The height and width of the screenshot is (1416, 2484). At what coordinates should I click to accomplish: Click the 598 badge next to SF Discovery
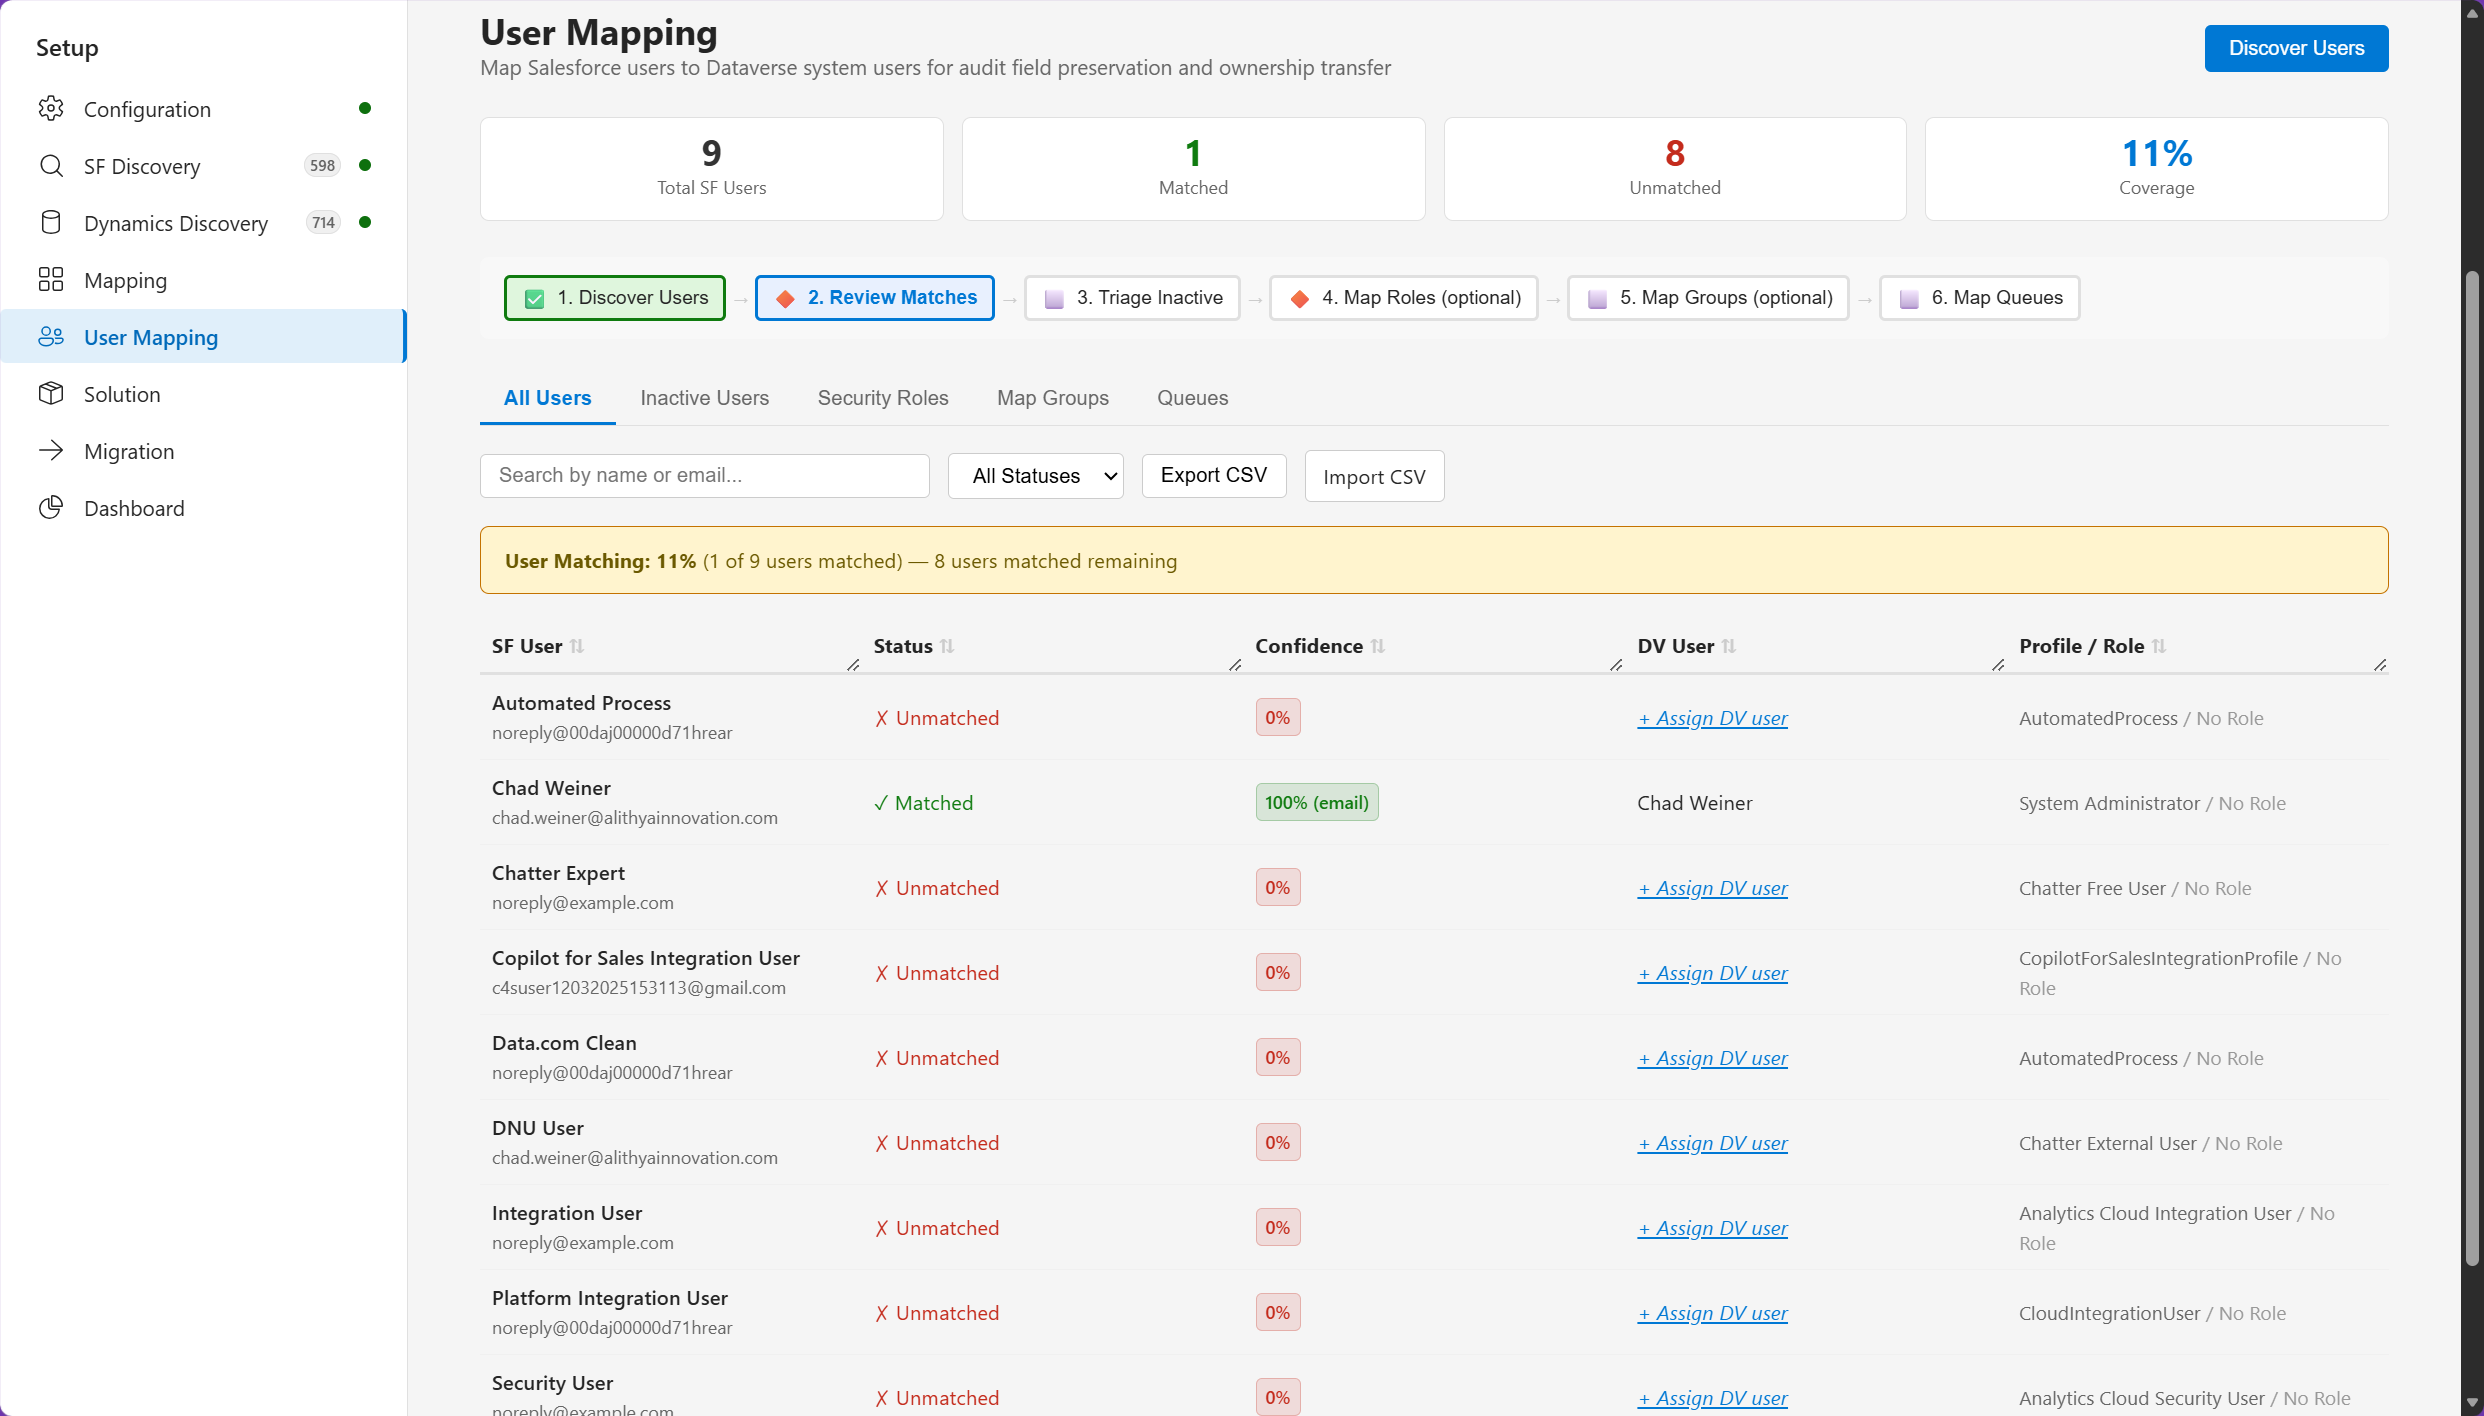322,166
